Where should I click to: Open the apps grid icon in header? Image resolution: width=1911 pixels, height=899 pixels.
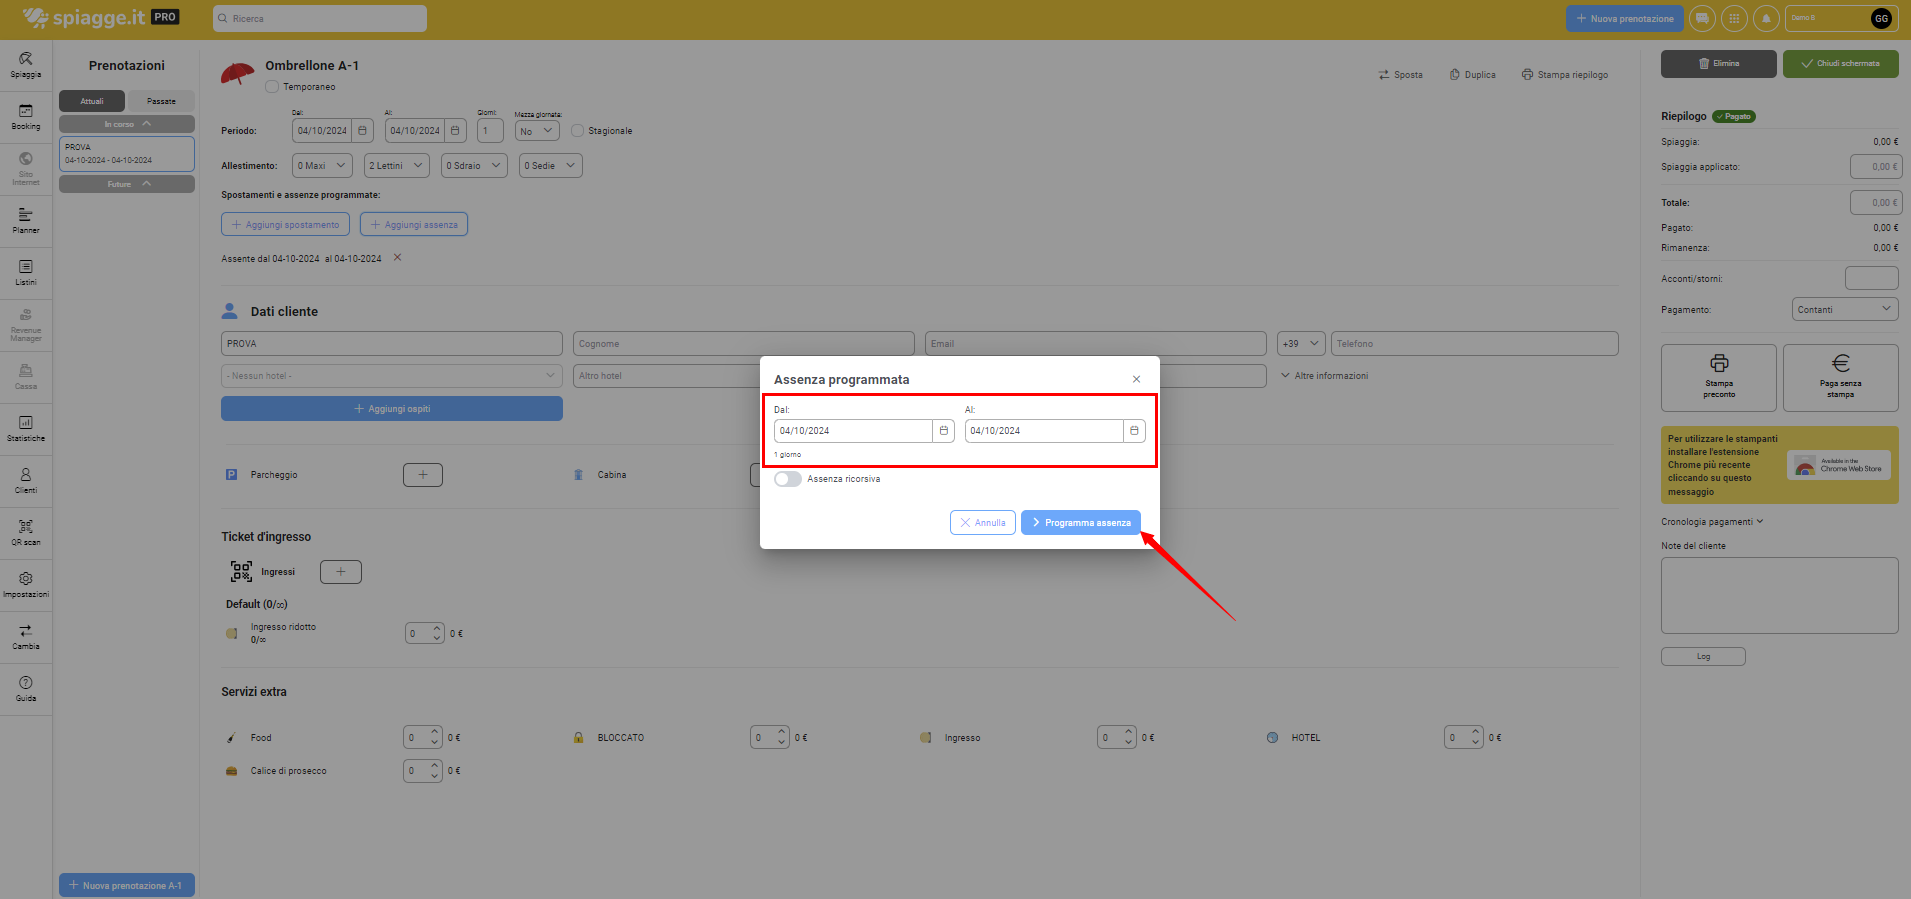tap(1734, 18)
